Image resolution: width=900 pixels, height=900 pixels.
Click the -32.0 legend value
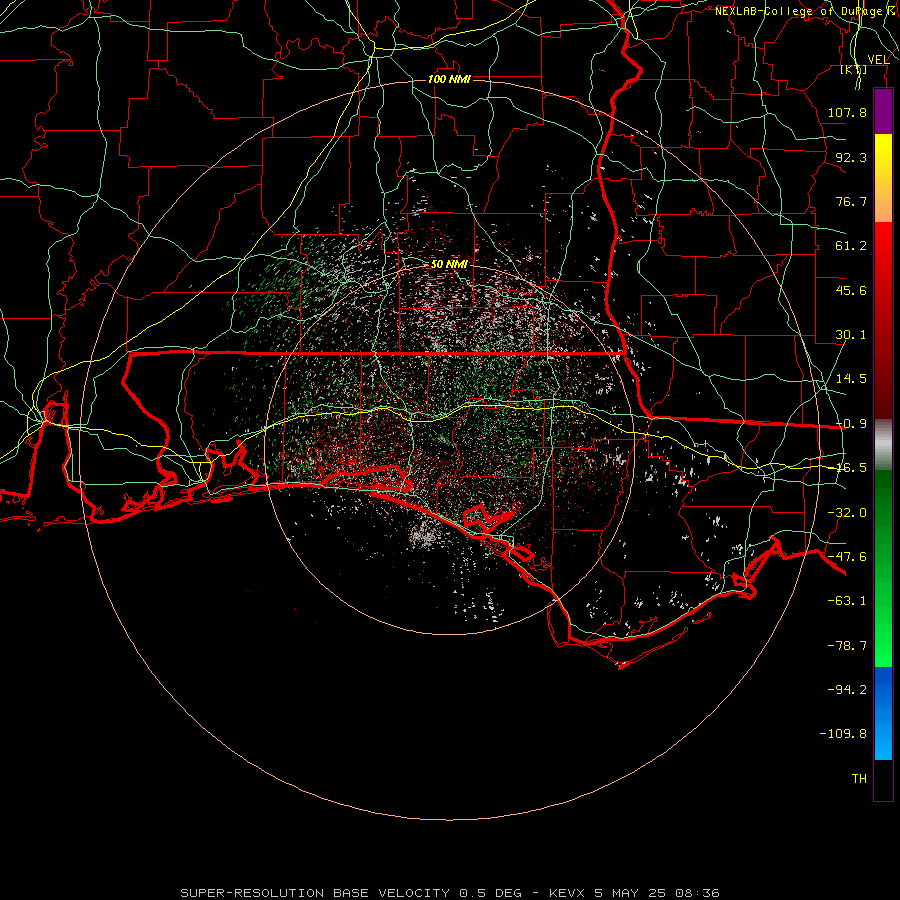[847, 513]
